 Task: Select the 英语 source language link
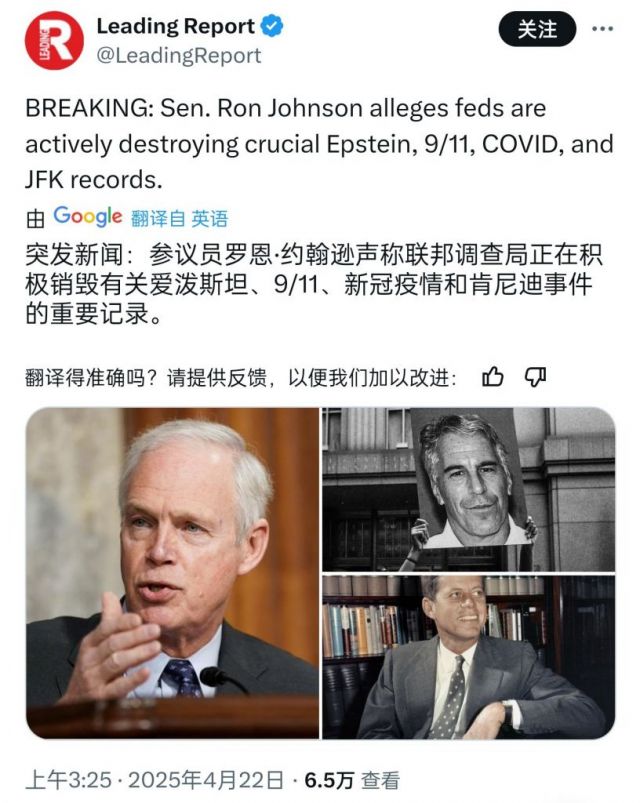tap(209, 219)
